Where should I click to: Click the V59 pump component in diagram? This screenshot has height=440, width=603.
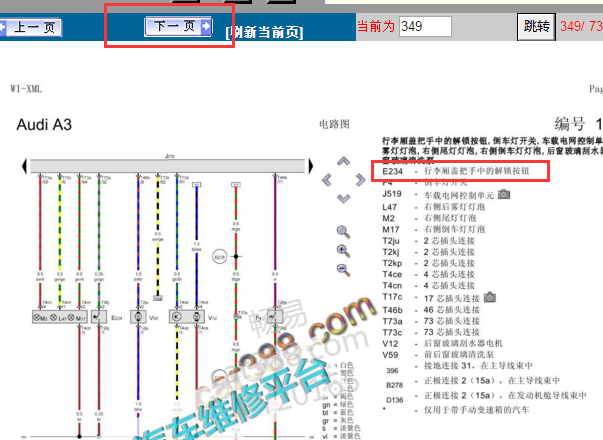click(138, 317)
